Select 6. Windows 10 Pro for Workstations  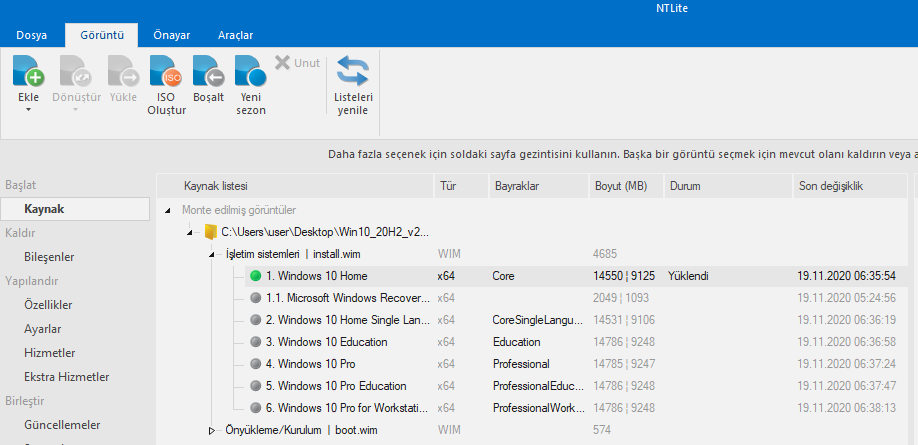point(577,408)
